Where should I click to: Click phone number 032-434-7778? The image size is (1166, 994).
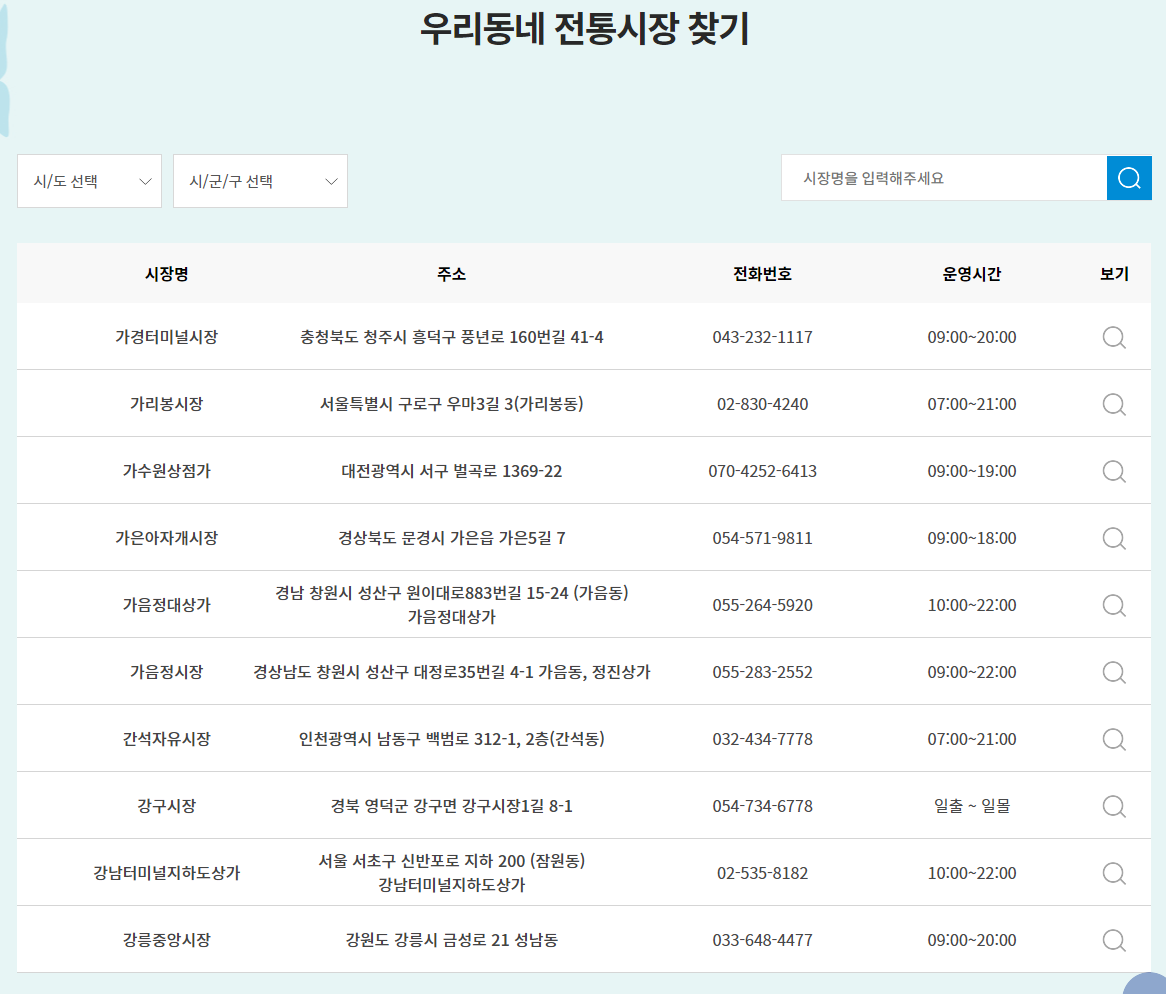(x=762, y=738)
